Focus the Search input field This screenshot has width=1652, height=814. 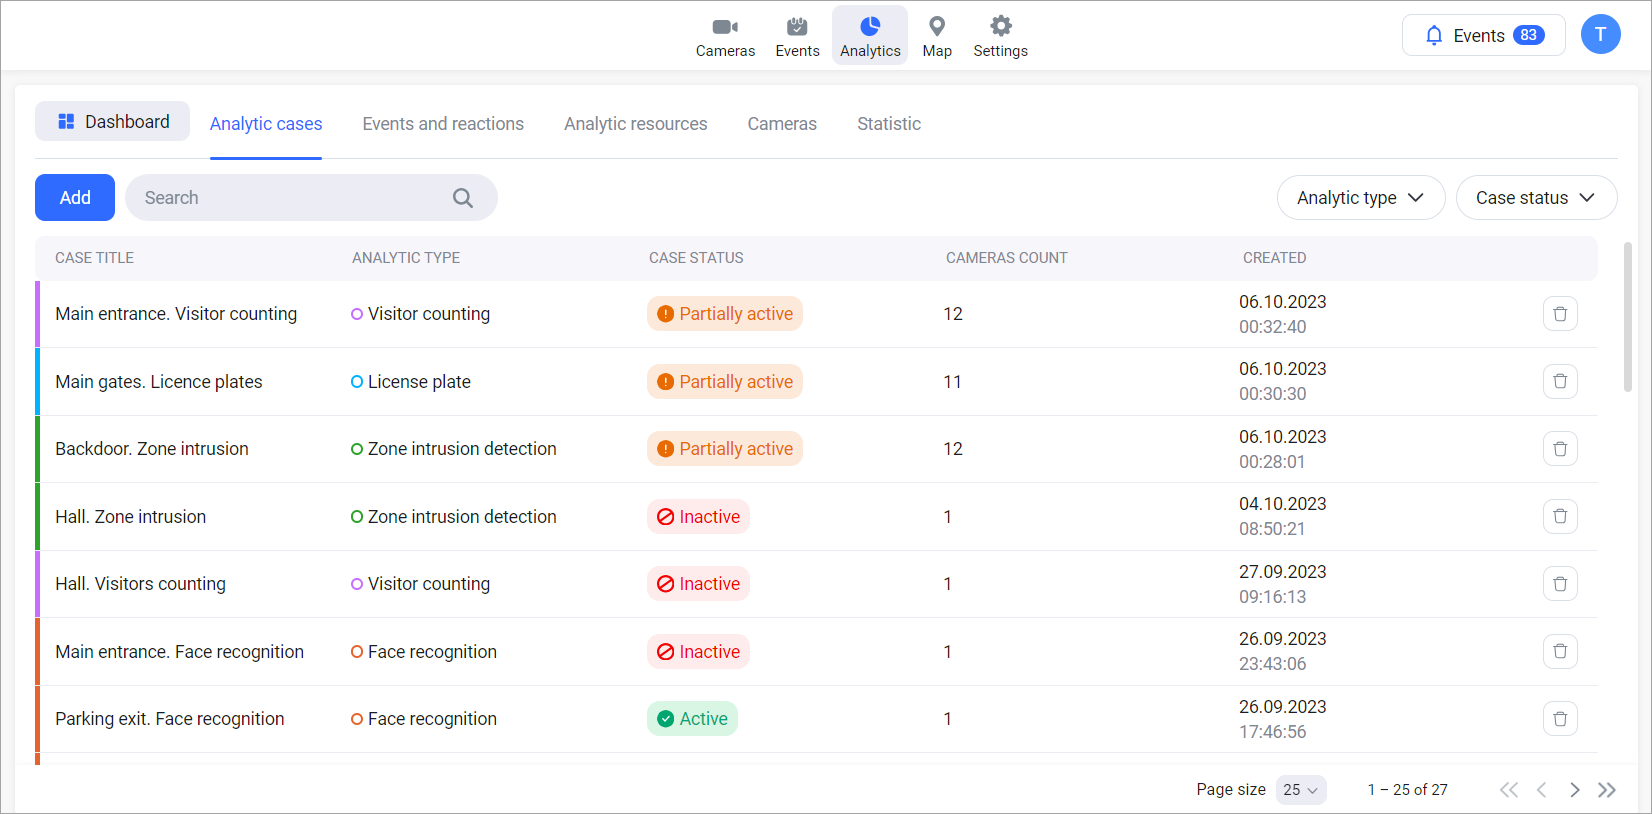(290, 198)
